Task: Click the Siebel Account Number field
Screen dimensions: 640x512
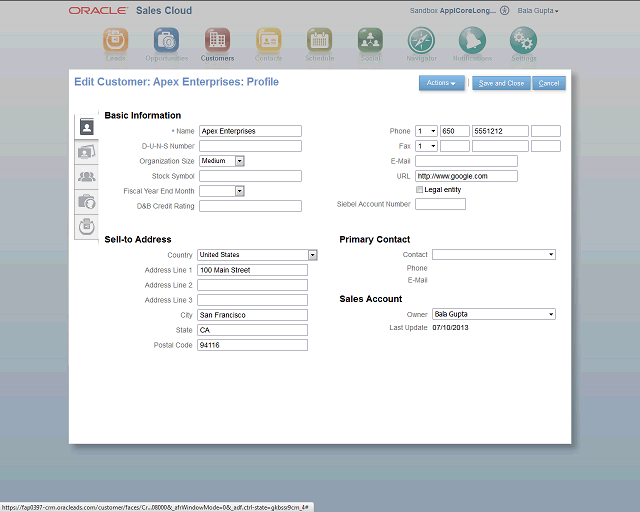Action: tap(440, 204)
